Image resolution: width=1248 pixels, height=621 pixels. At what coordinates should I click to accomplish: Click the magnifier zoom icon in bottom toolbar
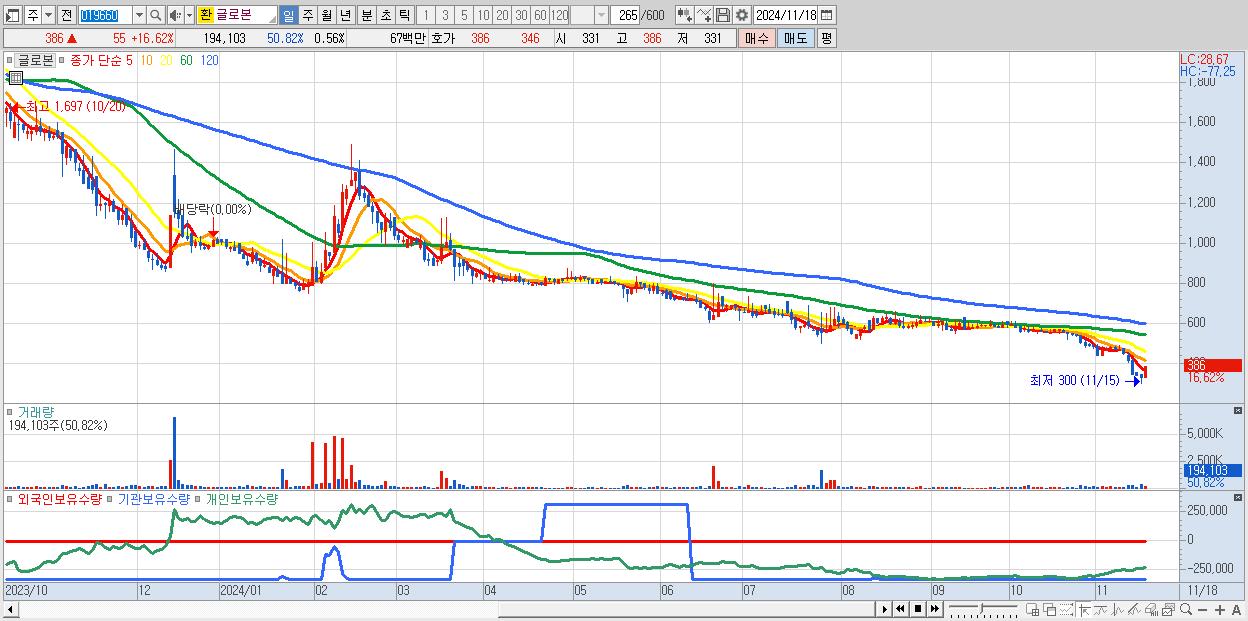click(x=1186, y=610)
